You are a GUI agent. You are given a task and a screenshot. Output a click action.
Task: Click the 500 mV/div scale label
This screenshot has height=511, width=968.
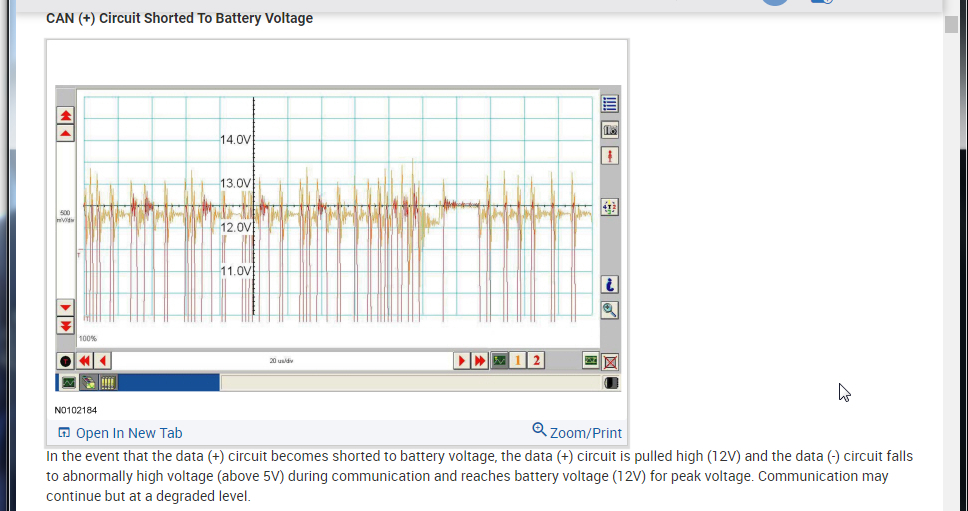[65, 217]
